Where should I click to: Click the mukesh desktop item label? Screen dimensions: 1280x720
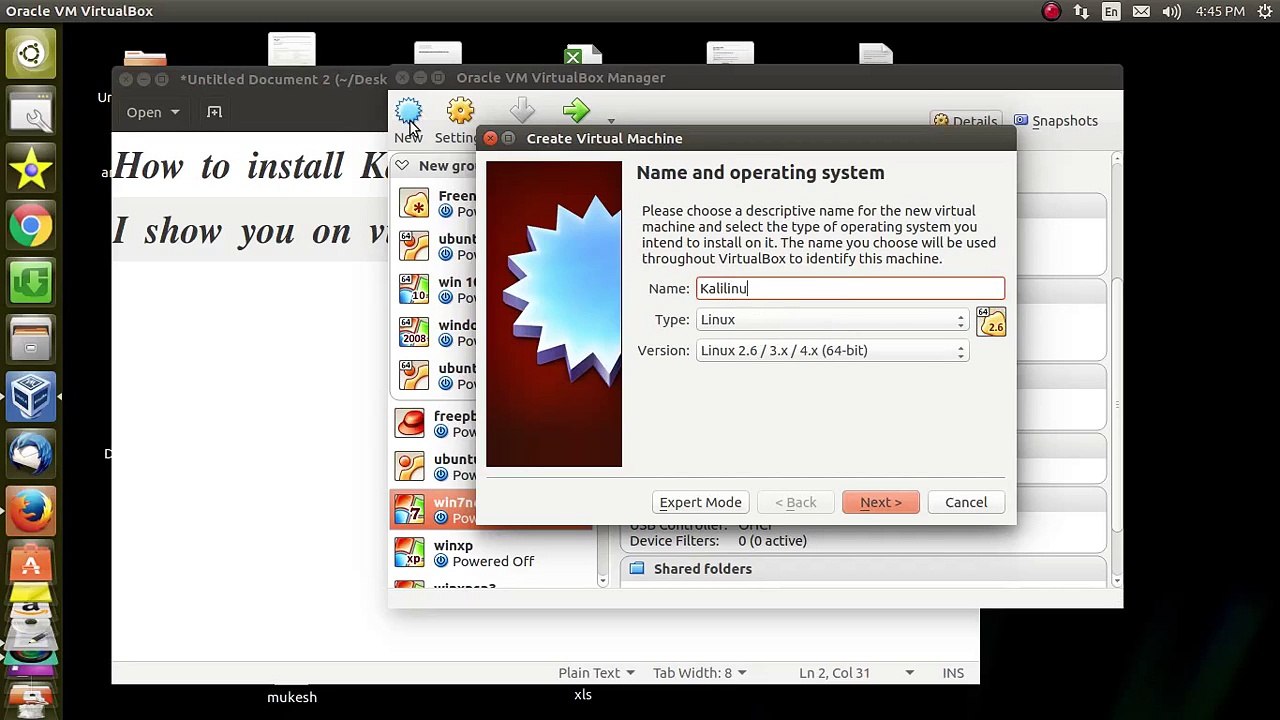point(292,697)
